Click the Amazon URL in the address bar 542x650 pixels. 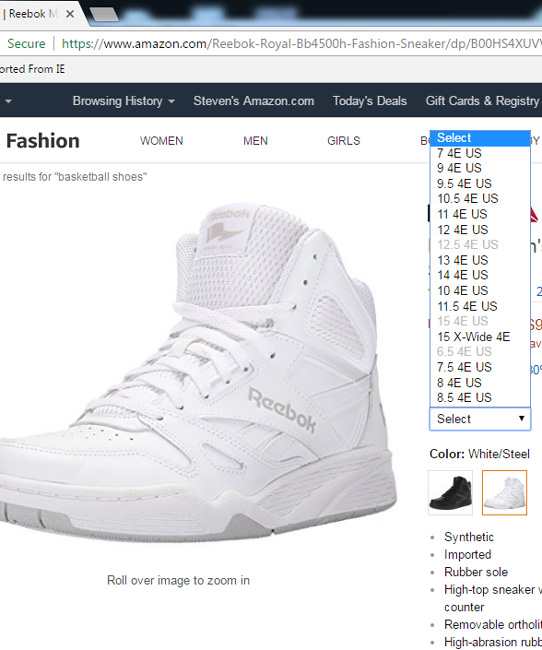point(301,44)
